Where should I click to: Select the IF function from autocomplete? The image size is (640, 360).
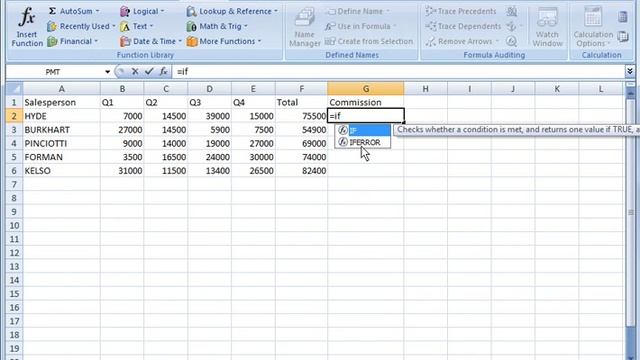362,130
